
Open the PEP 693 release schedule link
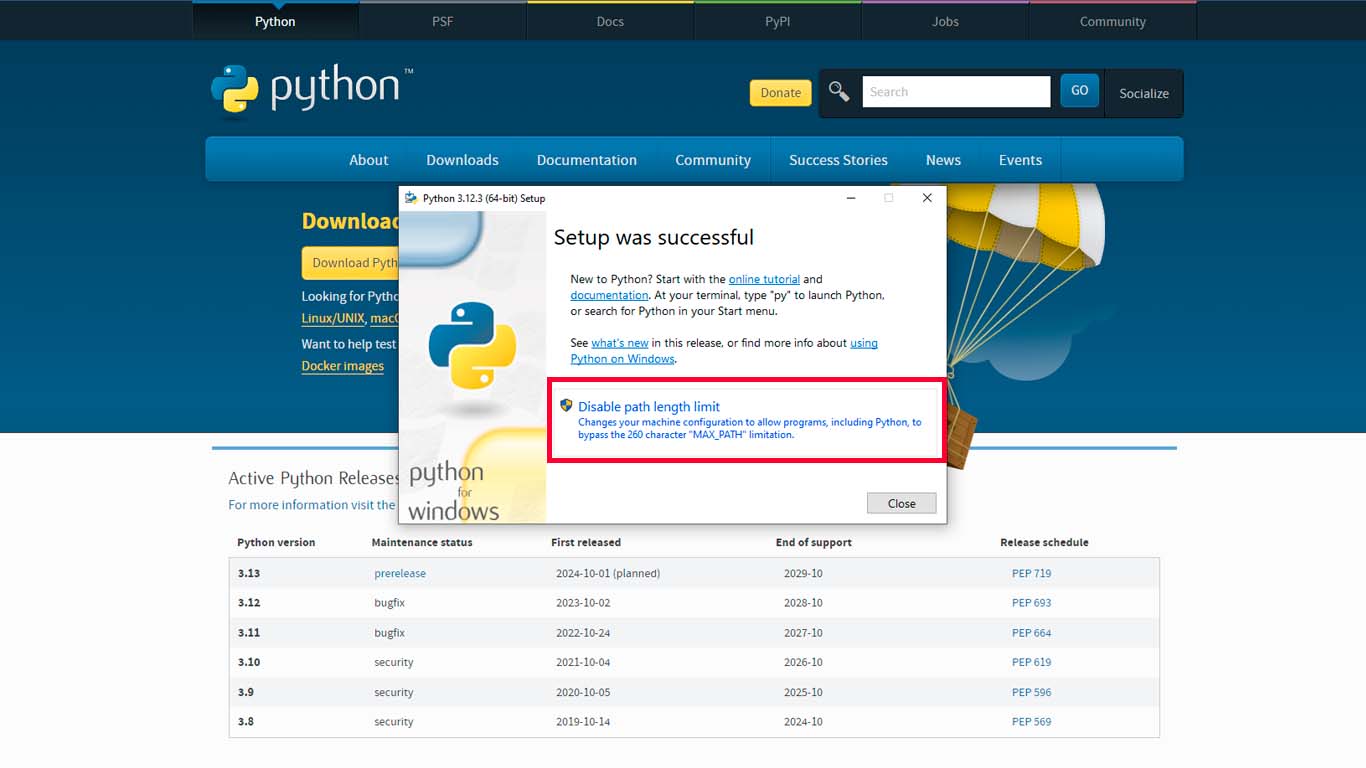coord(1031,603)
